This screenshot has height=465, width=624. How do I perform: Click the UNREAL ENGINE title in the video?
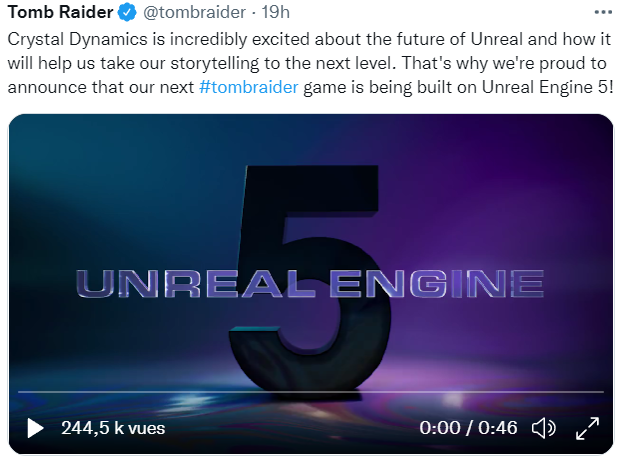tap(310, 284)
